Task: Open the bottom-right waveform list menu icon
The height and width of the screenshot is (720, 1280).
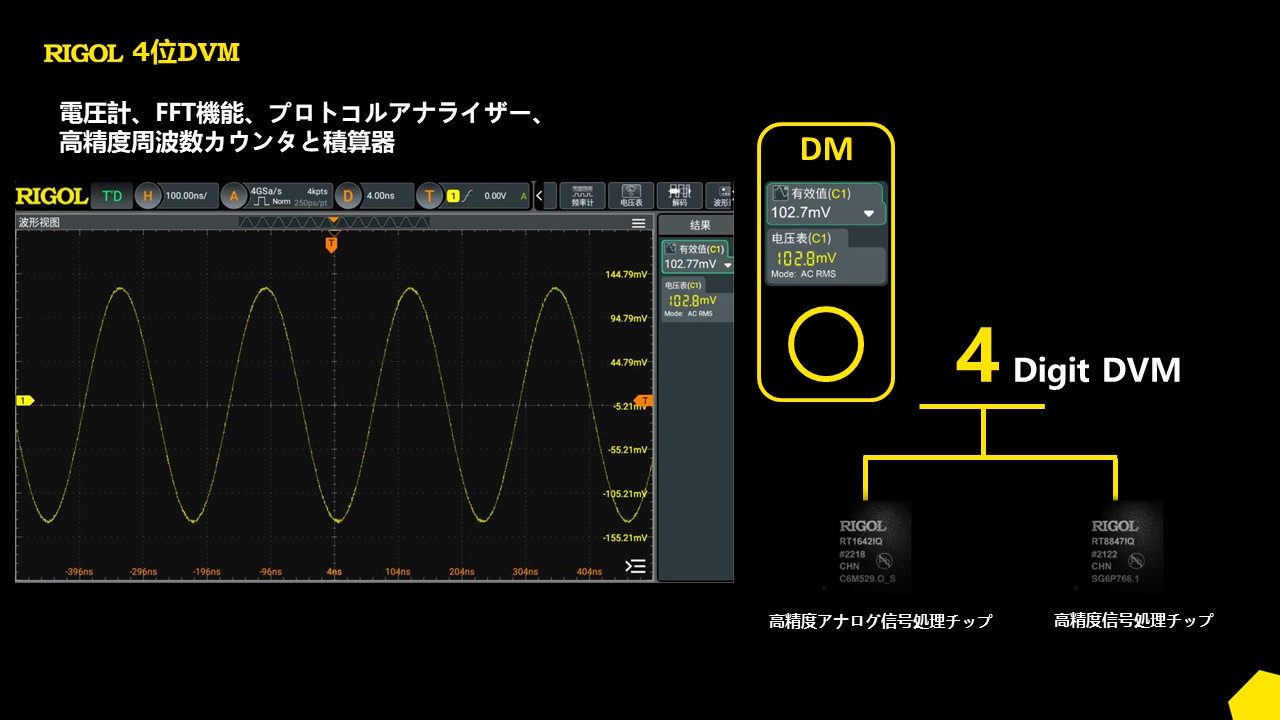Action: click(635, 567)
